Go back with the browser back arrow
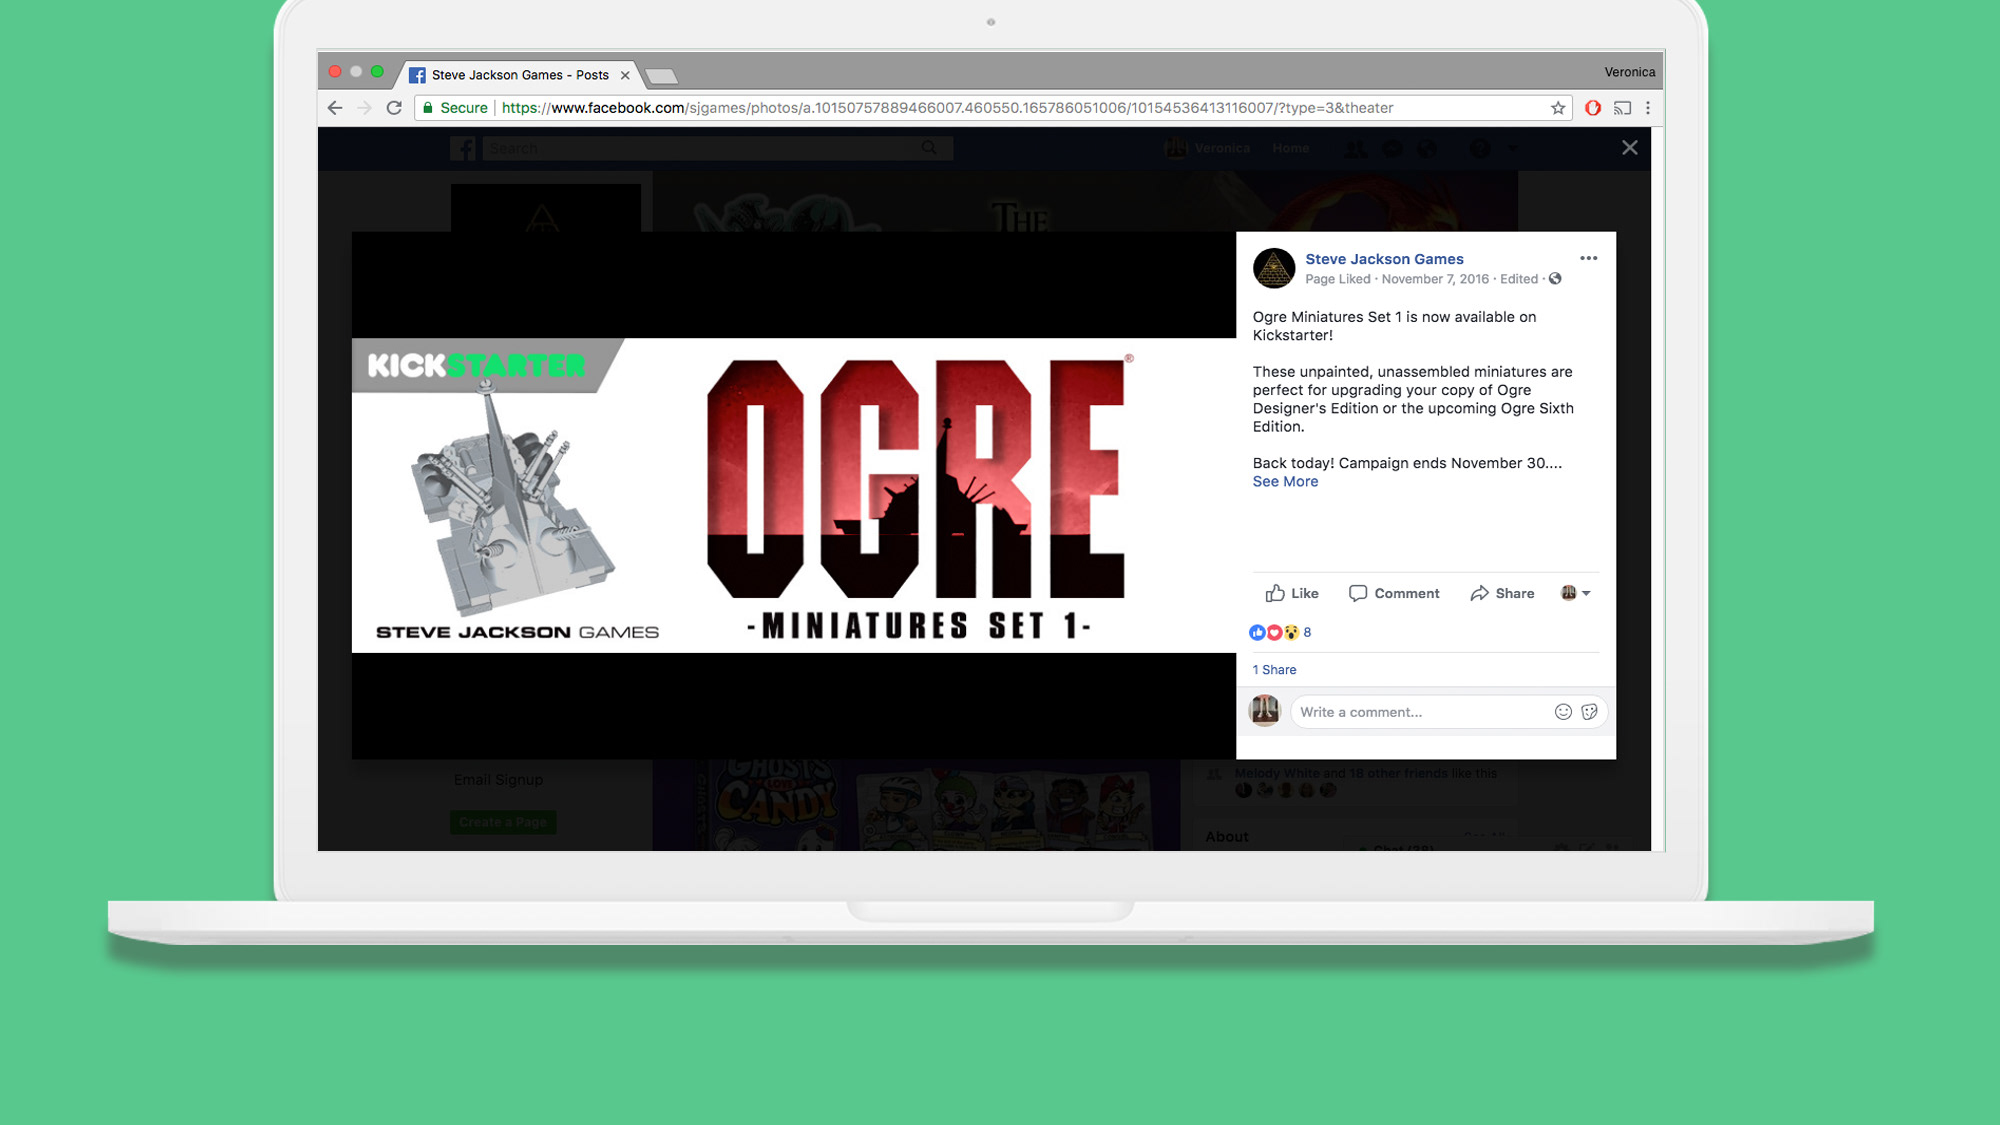Viewport: 2000px width, 1125px height. (335, 108)
